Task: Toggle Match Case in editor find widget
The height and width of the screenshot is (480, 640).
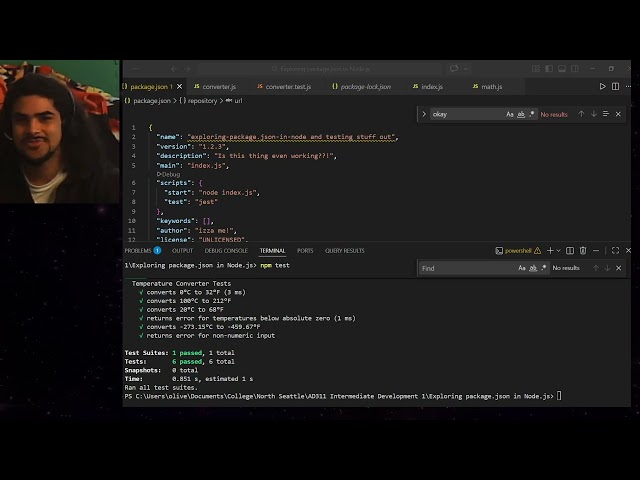Action: (510, 114)
